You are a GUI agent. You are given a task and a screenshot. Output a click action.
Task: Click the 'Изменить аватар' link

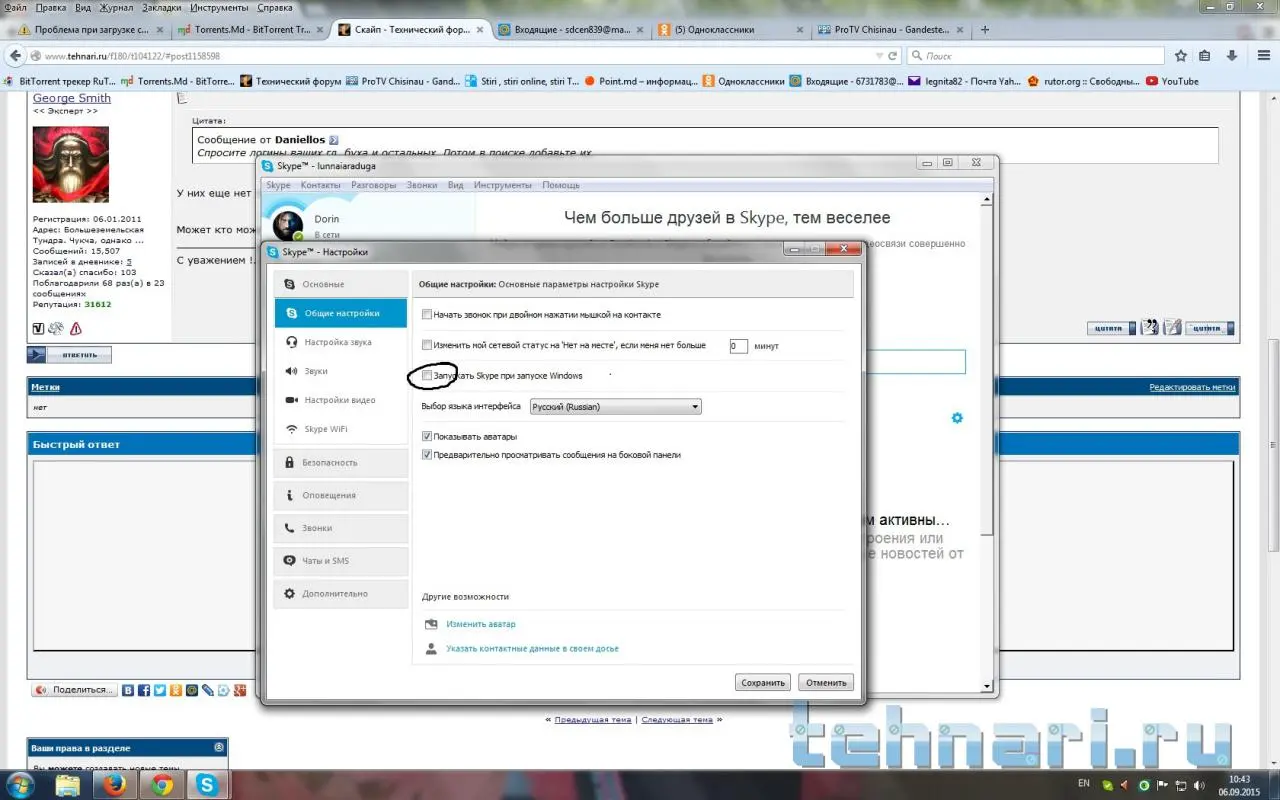pyautogui.click(x=481, y=624)
